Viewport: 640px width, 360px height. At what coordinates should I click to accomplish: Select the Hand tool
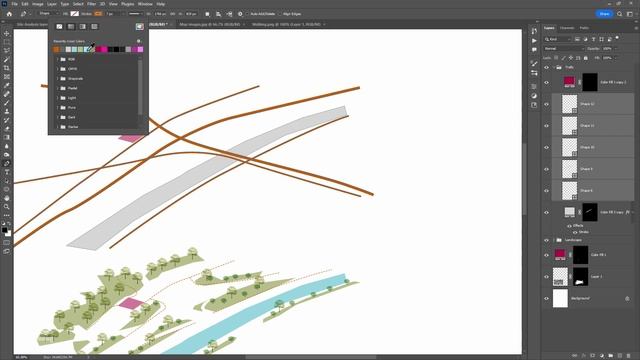tap(7, 198)
